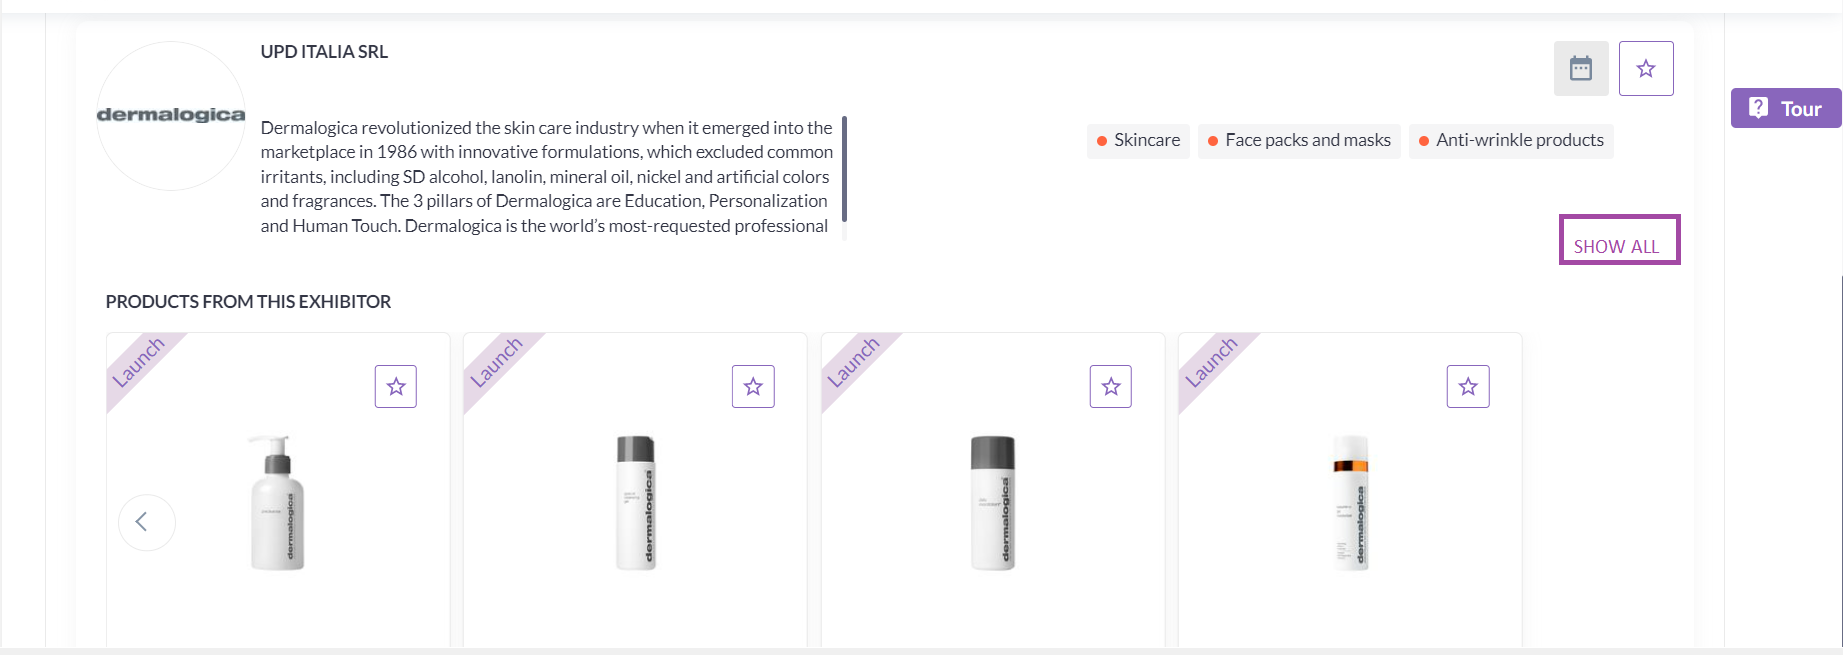Favorite UPD ITALIA SRL with the star icon
This screenshot has width=1843, height=655.
point(1645,69)
